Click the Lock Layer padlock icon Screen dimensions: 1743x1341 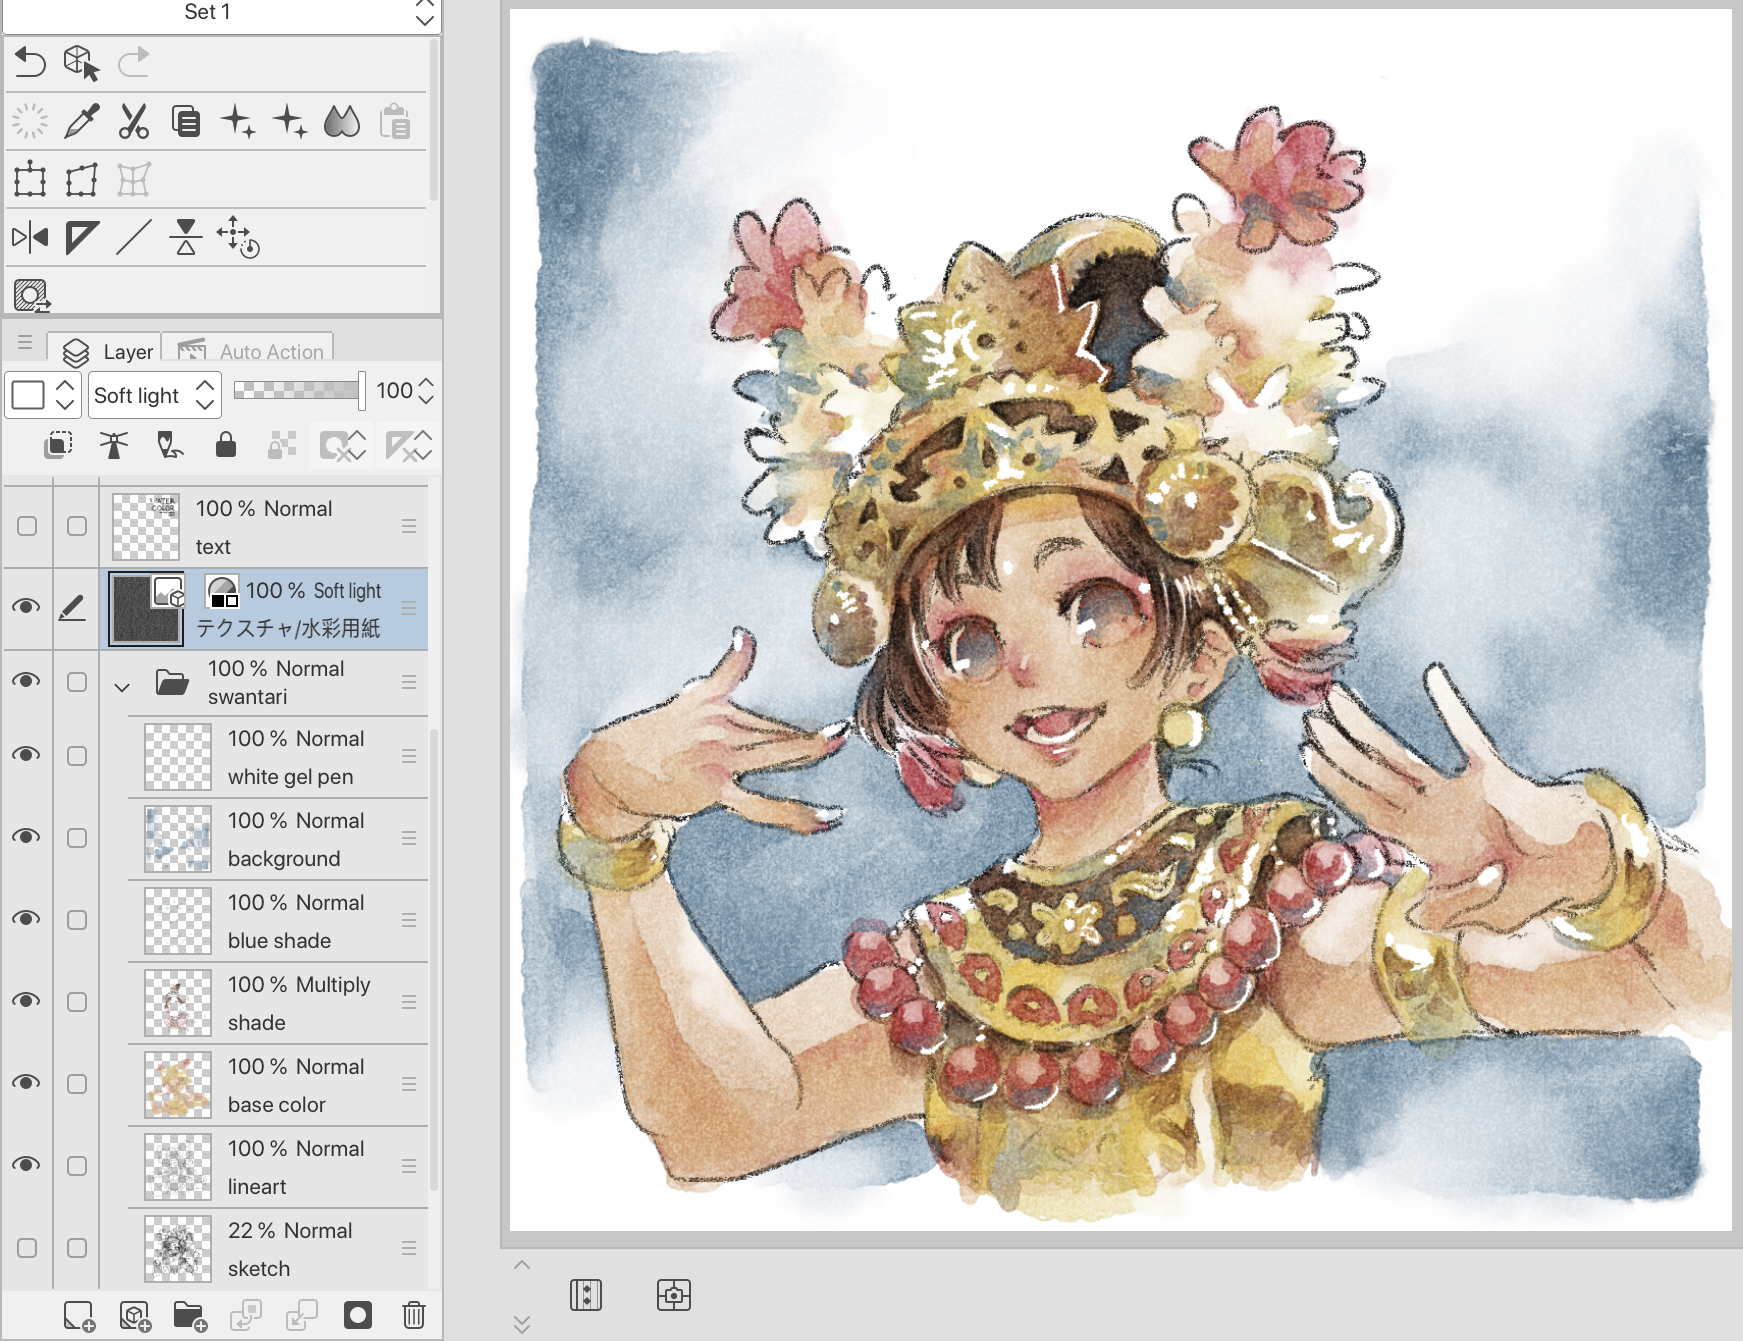click(x=226, y=445)
